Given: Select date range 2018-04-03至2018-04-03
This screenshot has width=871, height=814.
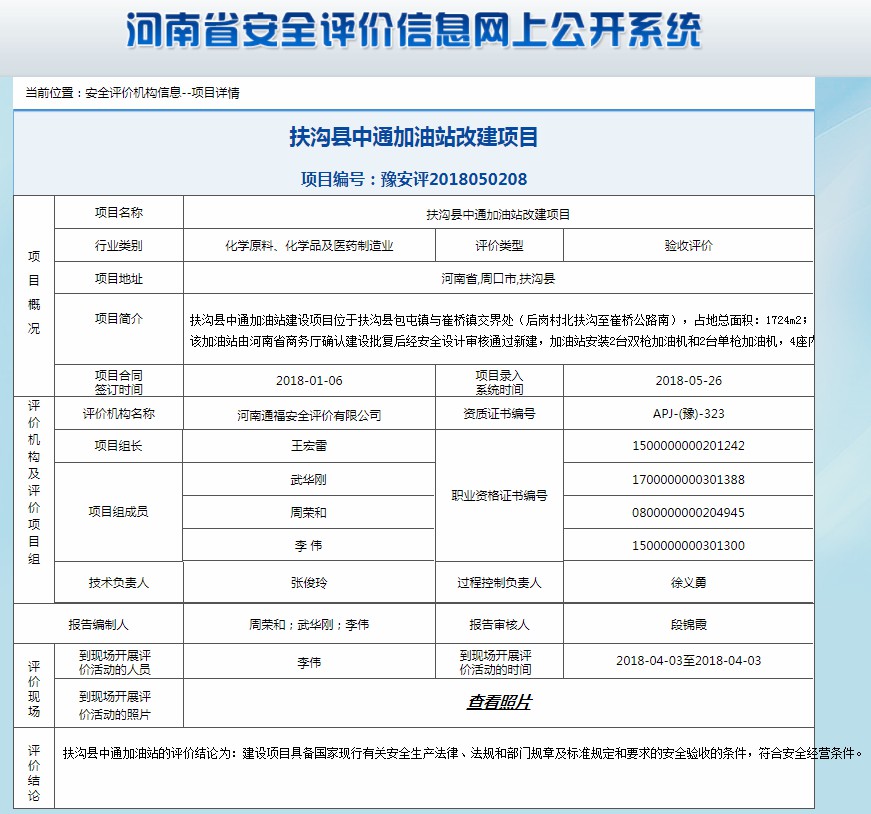Looking at the screenshot, I should (689, 661).
